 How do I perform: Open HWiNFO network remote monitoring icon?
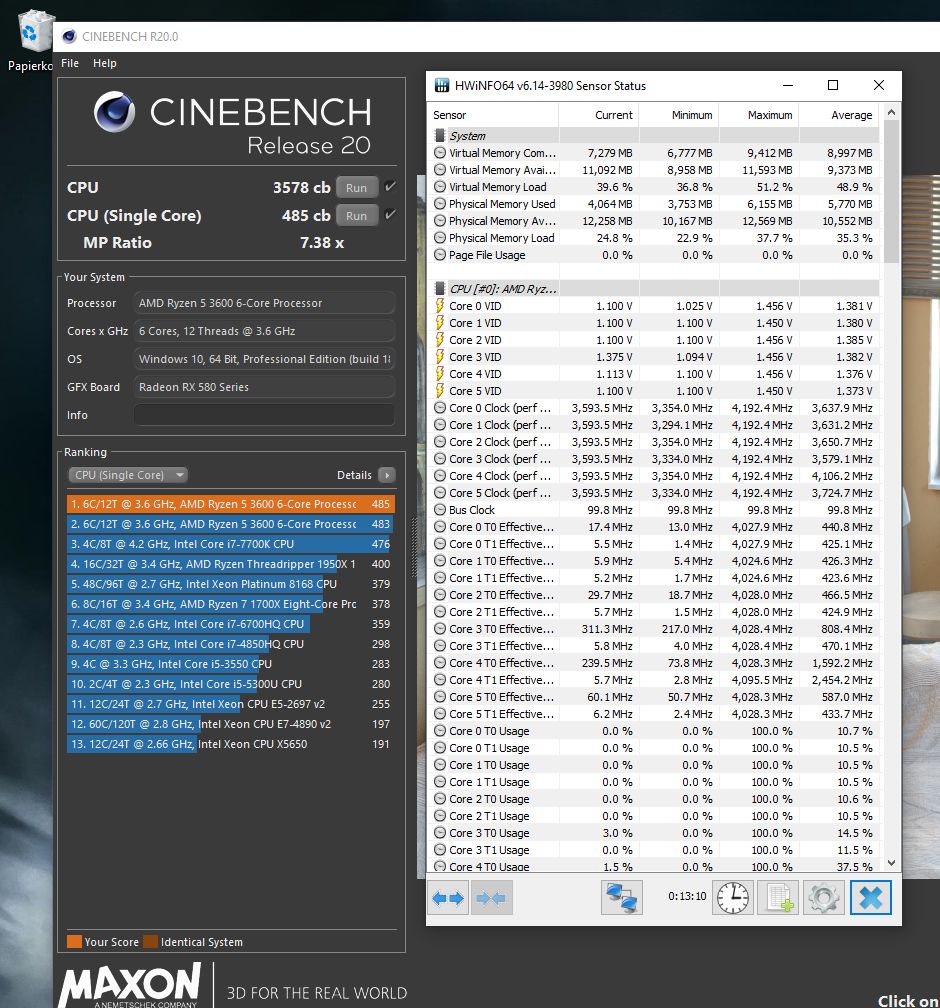tap(622, 897)
